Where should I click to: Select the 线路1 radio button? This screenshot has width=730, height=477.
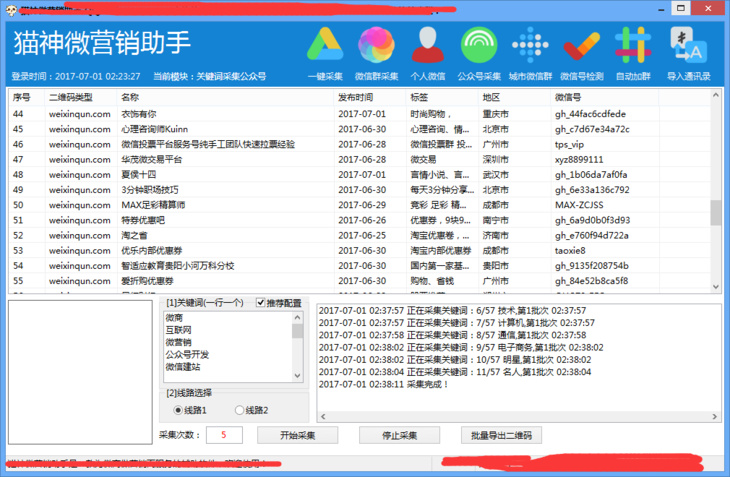[x=178, y=410]
